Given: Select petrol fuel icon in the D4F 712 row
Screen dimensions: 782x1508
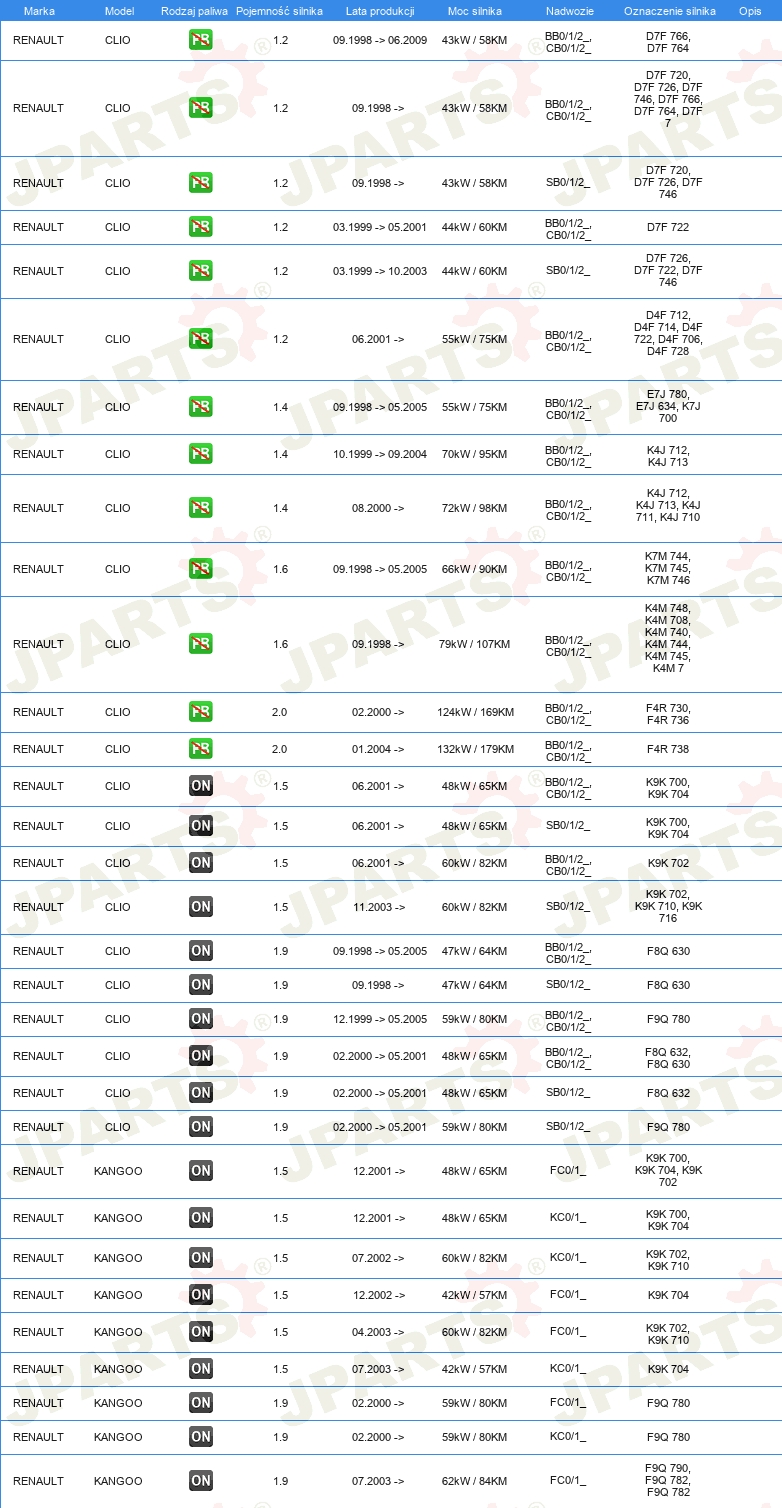Looking at the screenshot, I should pyautogui.click(x=201, y=339).
